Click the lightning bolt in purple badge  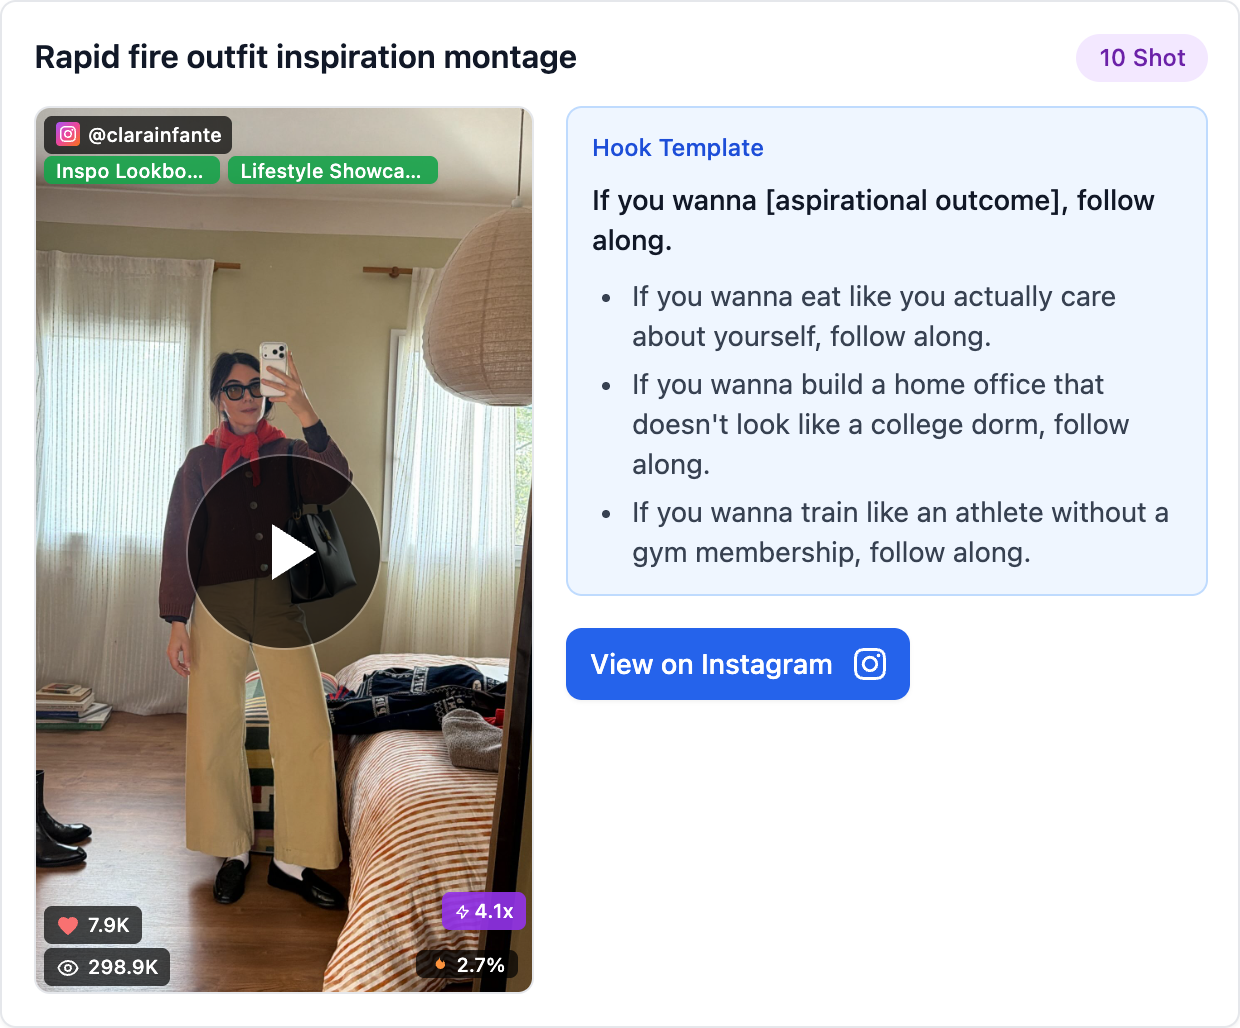(x=462, y=912)
